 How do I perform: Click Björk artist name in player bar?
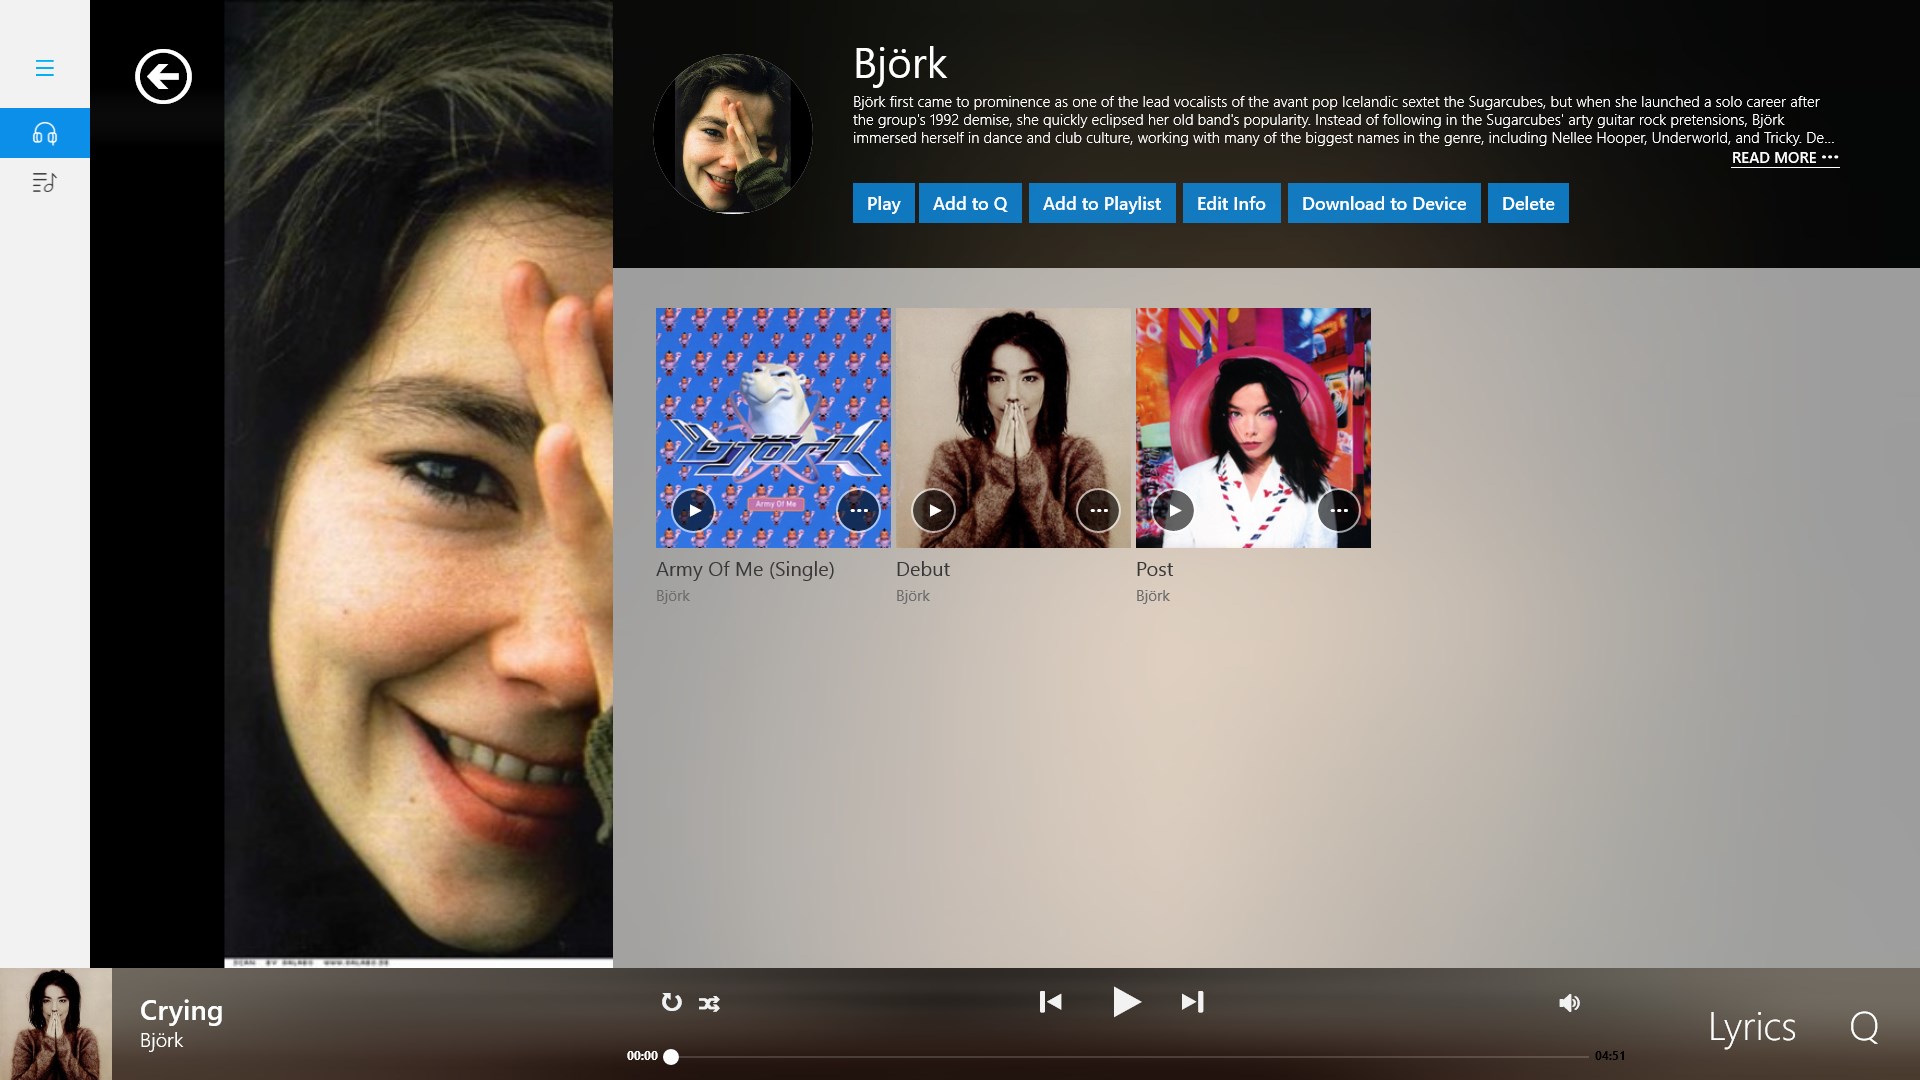point(161,1040)
